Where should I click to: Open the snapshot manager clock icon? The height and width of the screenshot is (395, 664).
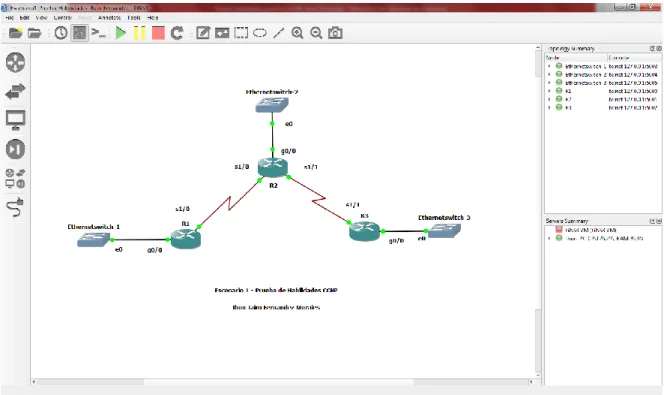[x=61, y=33]
